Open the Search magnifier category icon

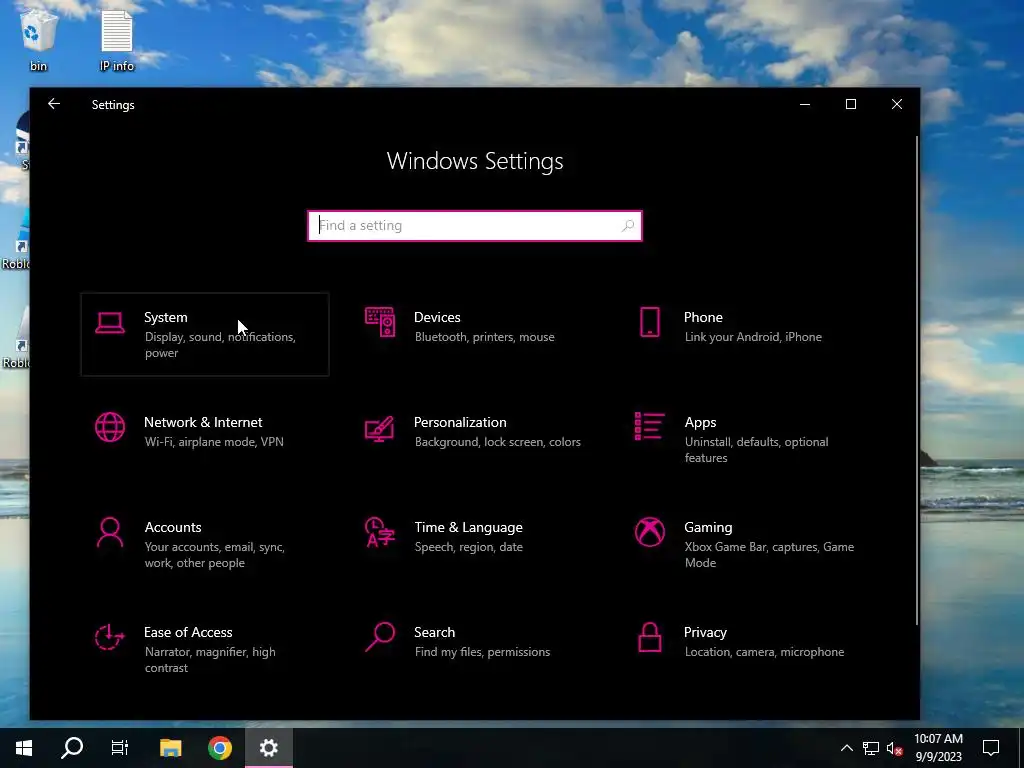[379, 637]
